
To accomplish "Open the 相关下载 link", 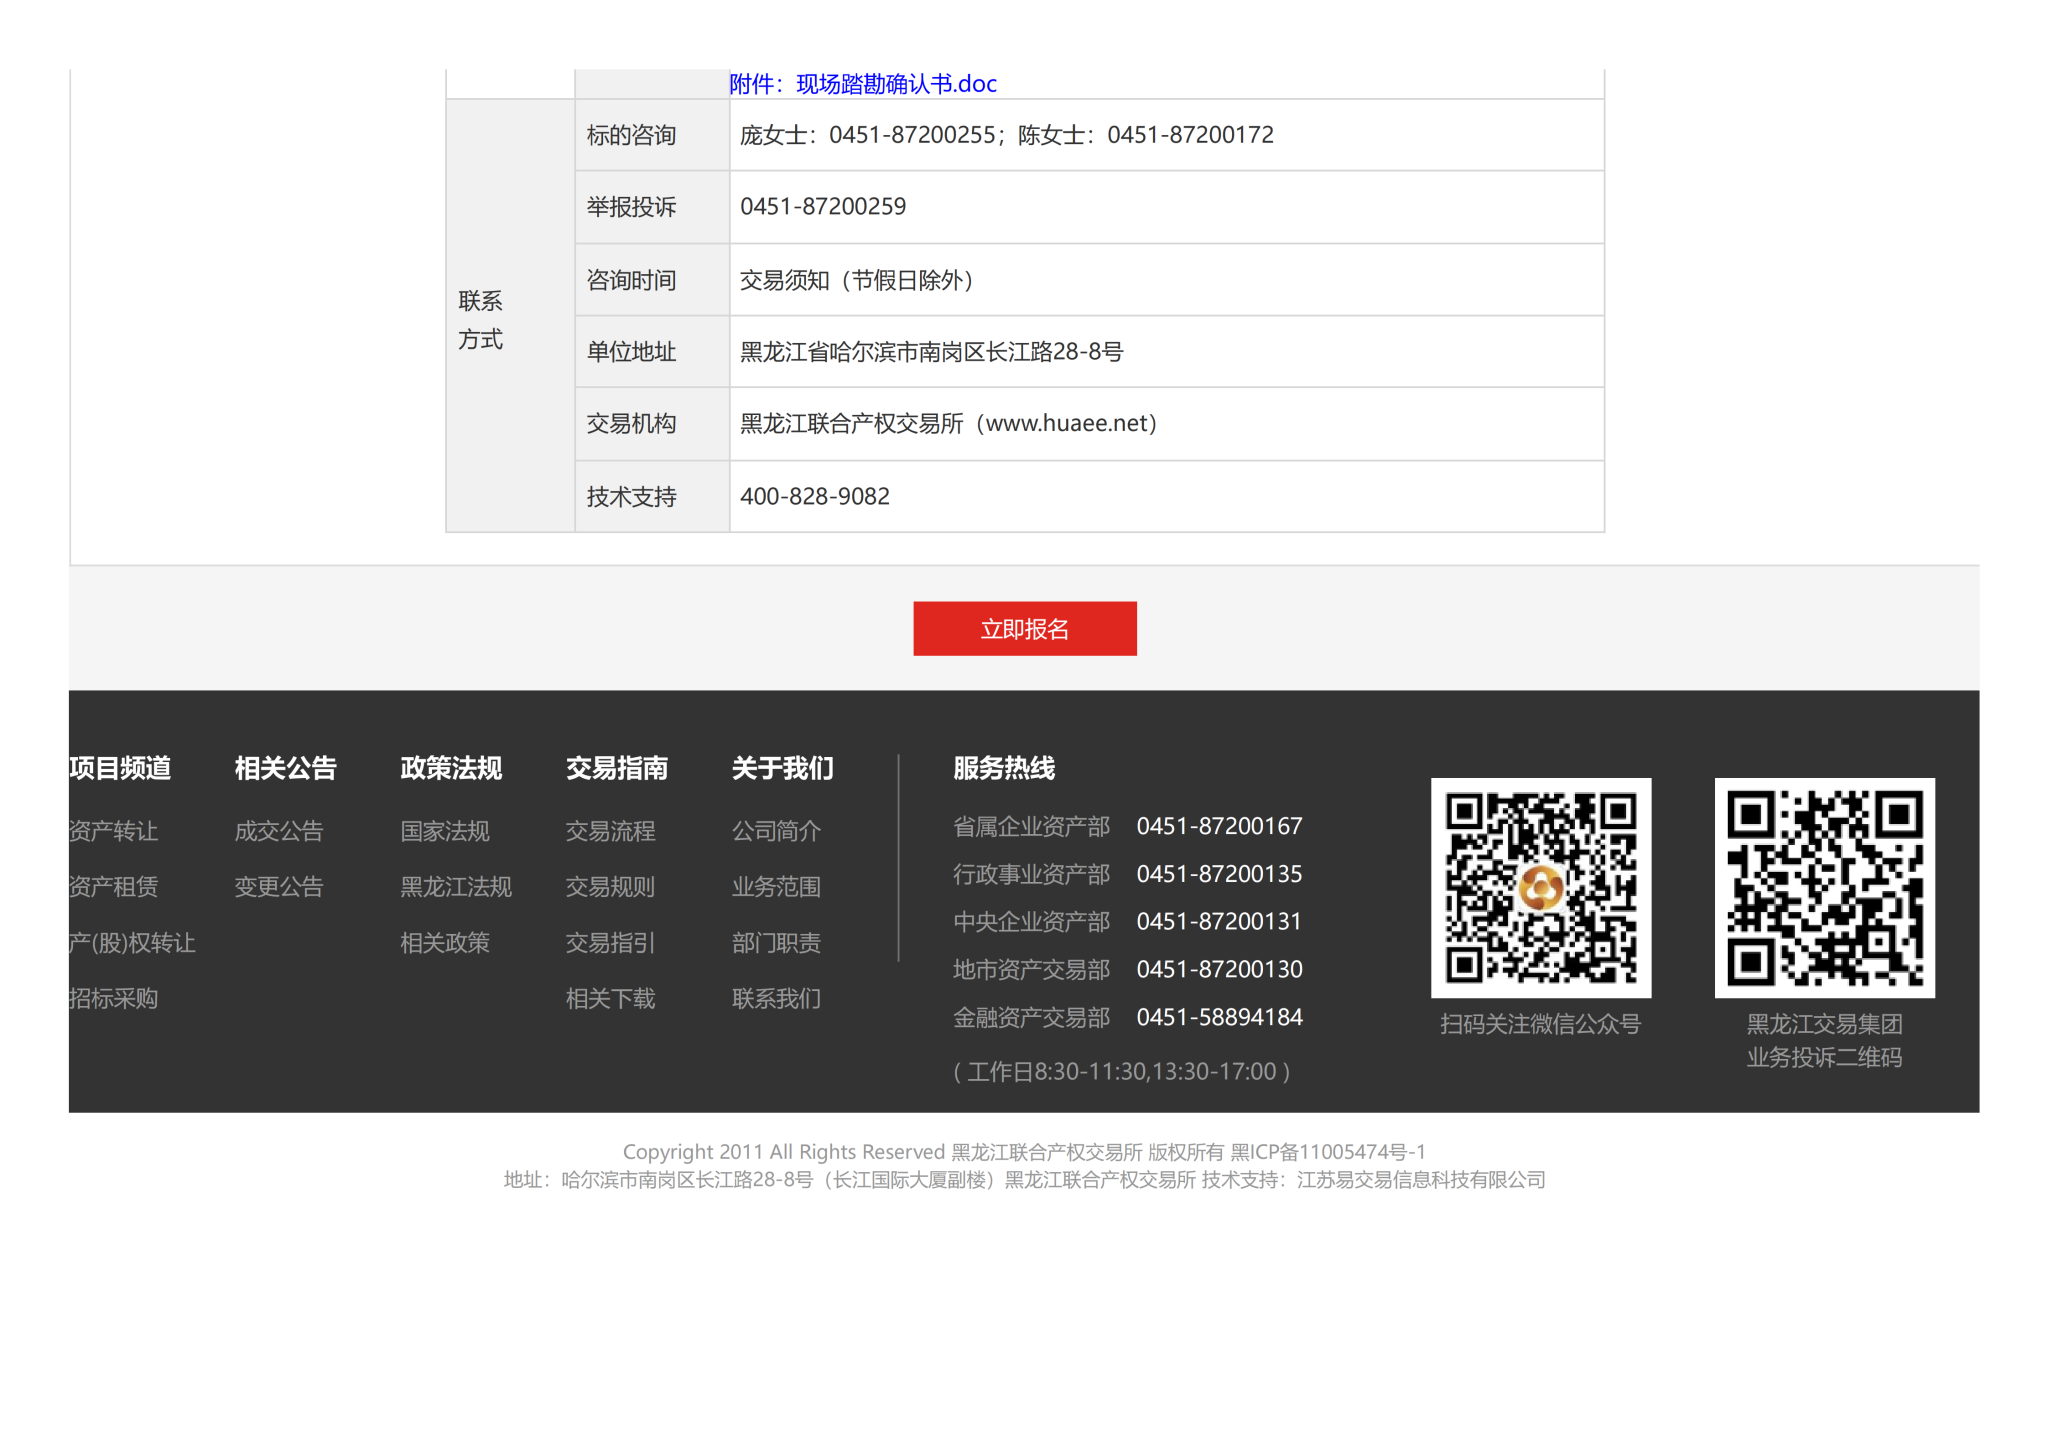I will (x=610, y=999).
